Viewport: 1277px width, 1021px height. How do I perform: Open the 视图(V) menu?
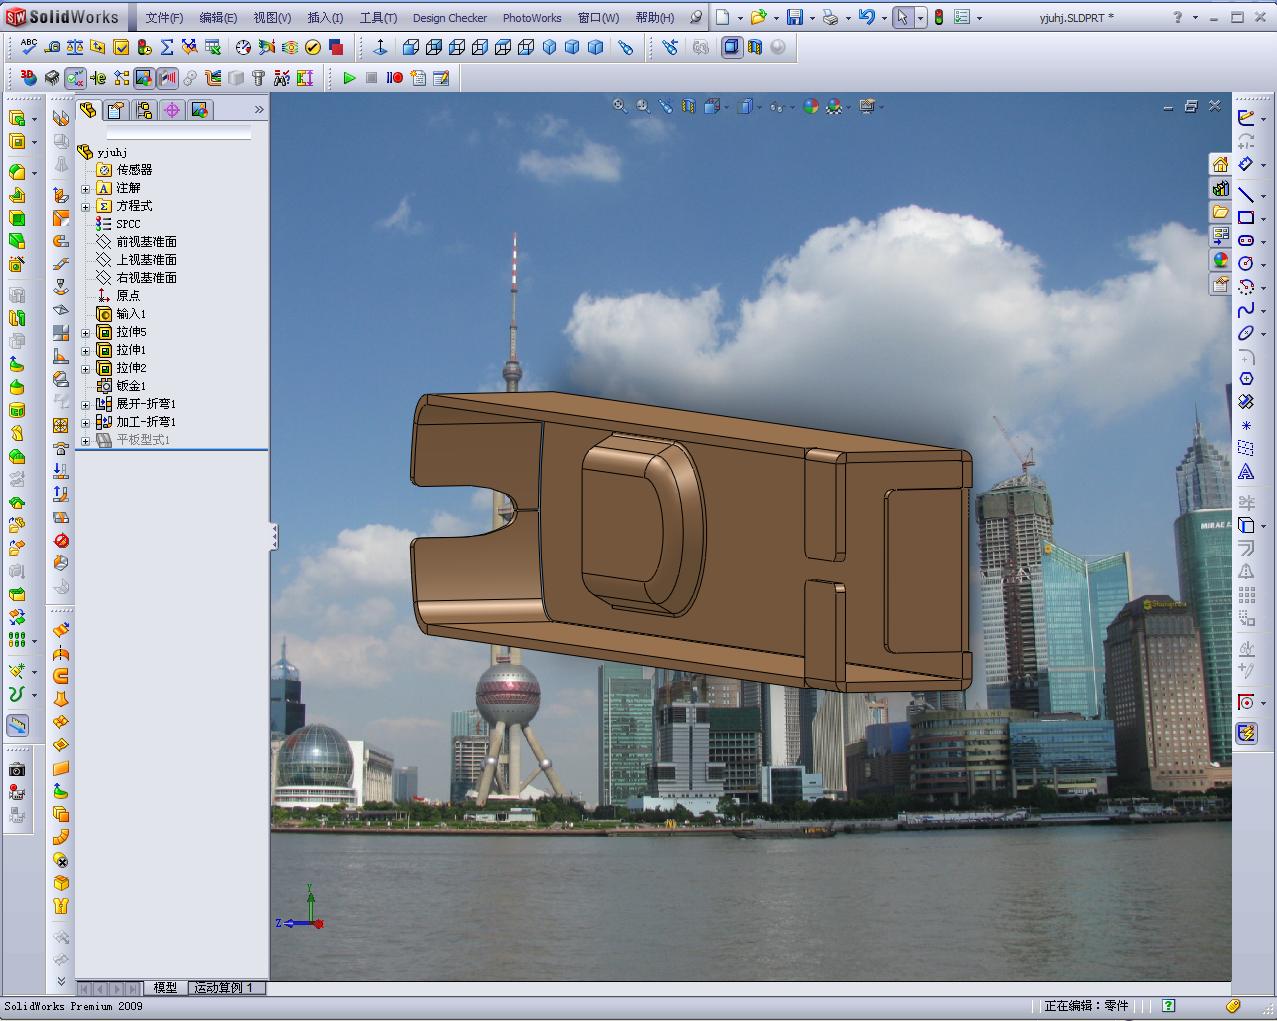click(x=272, y=18)
